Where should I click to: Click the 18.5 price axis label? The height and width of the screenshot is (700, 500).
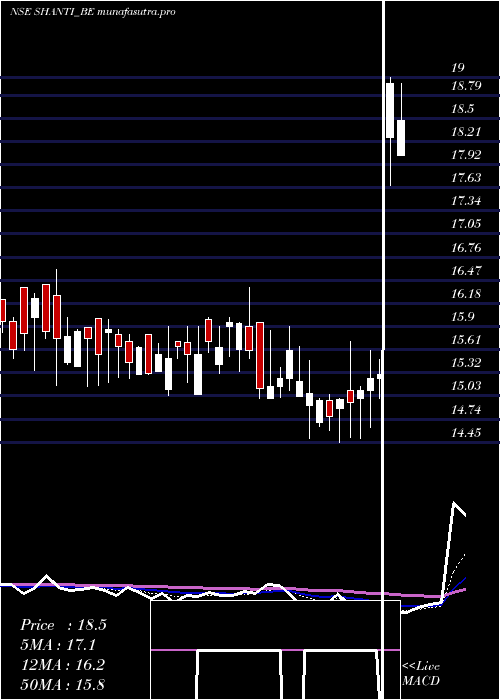pos(462,109)
